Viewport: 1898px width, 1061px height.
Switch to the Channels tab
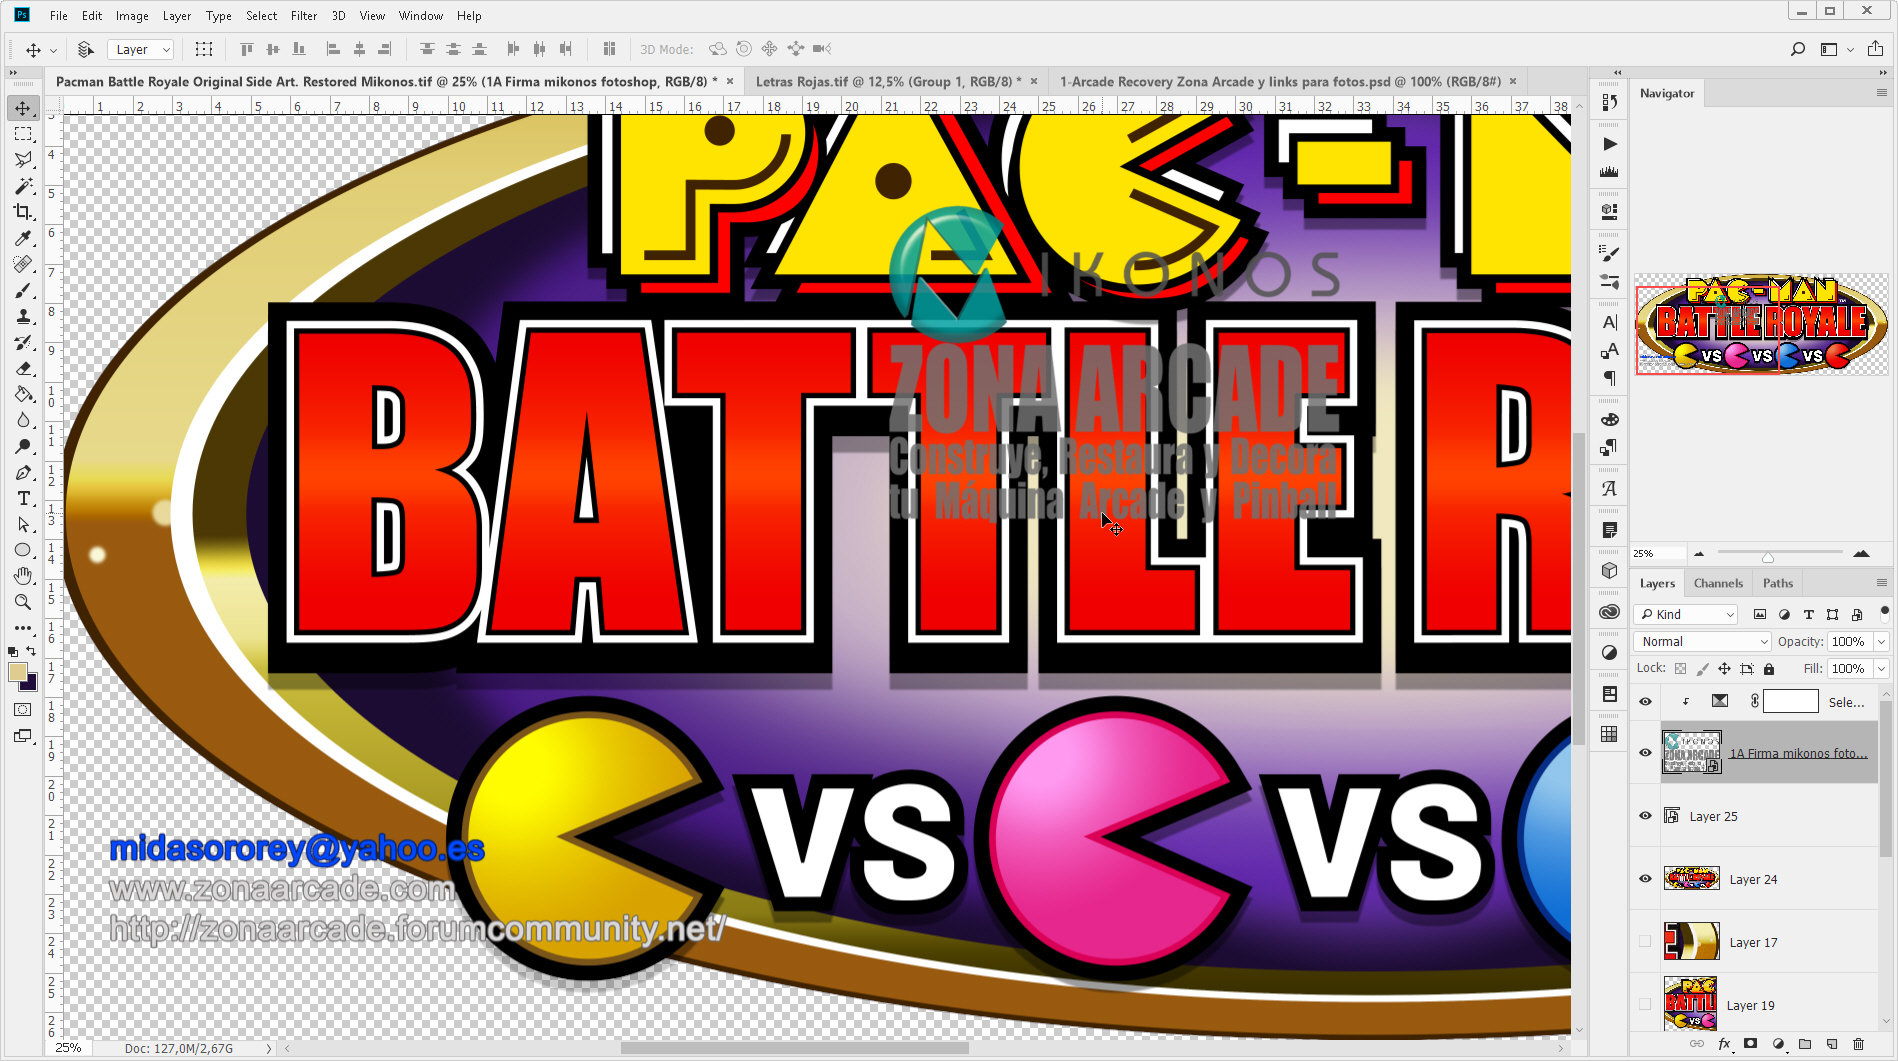click(x=1717, y=583)
